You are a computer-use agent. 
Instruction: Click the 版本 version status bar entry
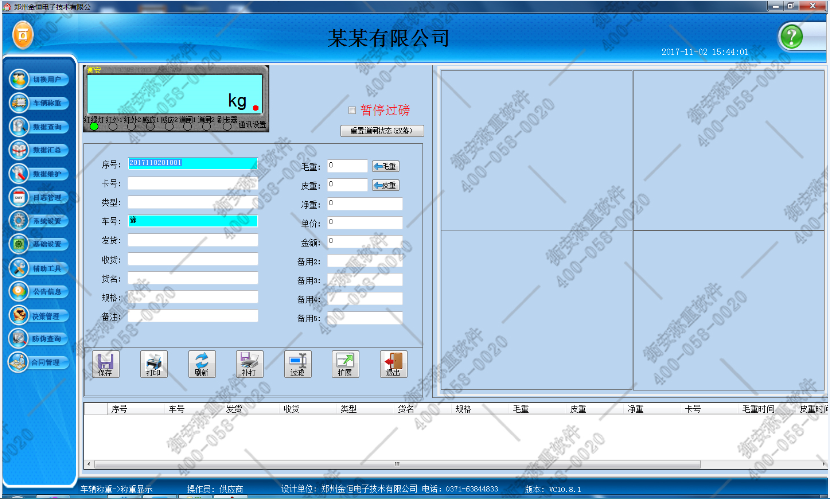553,489
